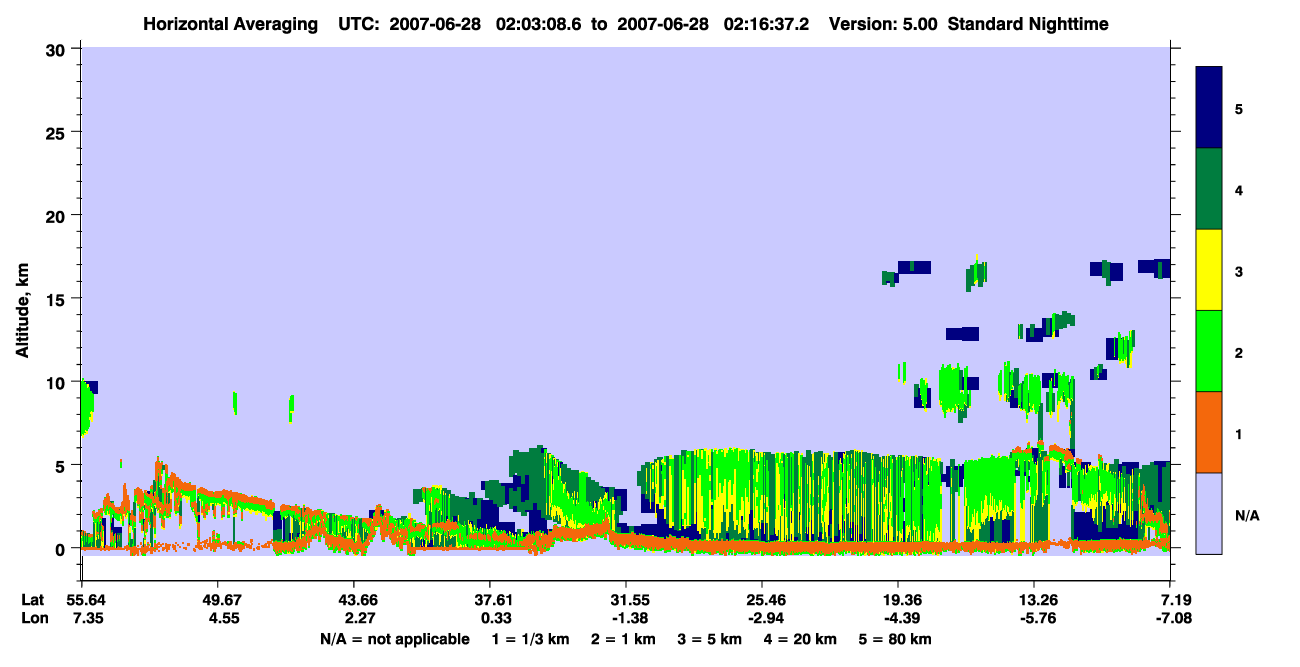Click the altitude tick label 5

pyautogui.click(x=63, y=465)
